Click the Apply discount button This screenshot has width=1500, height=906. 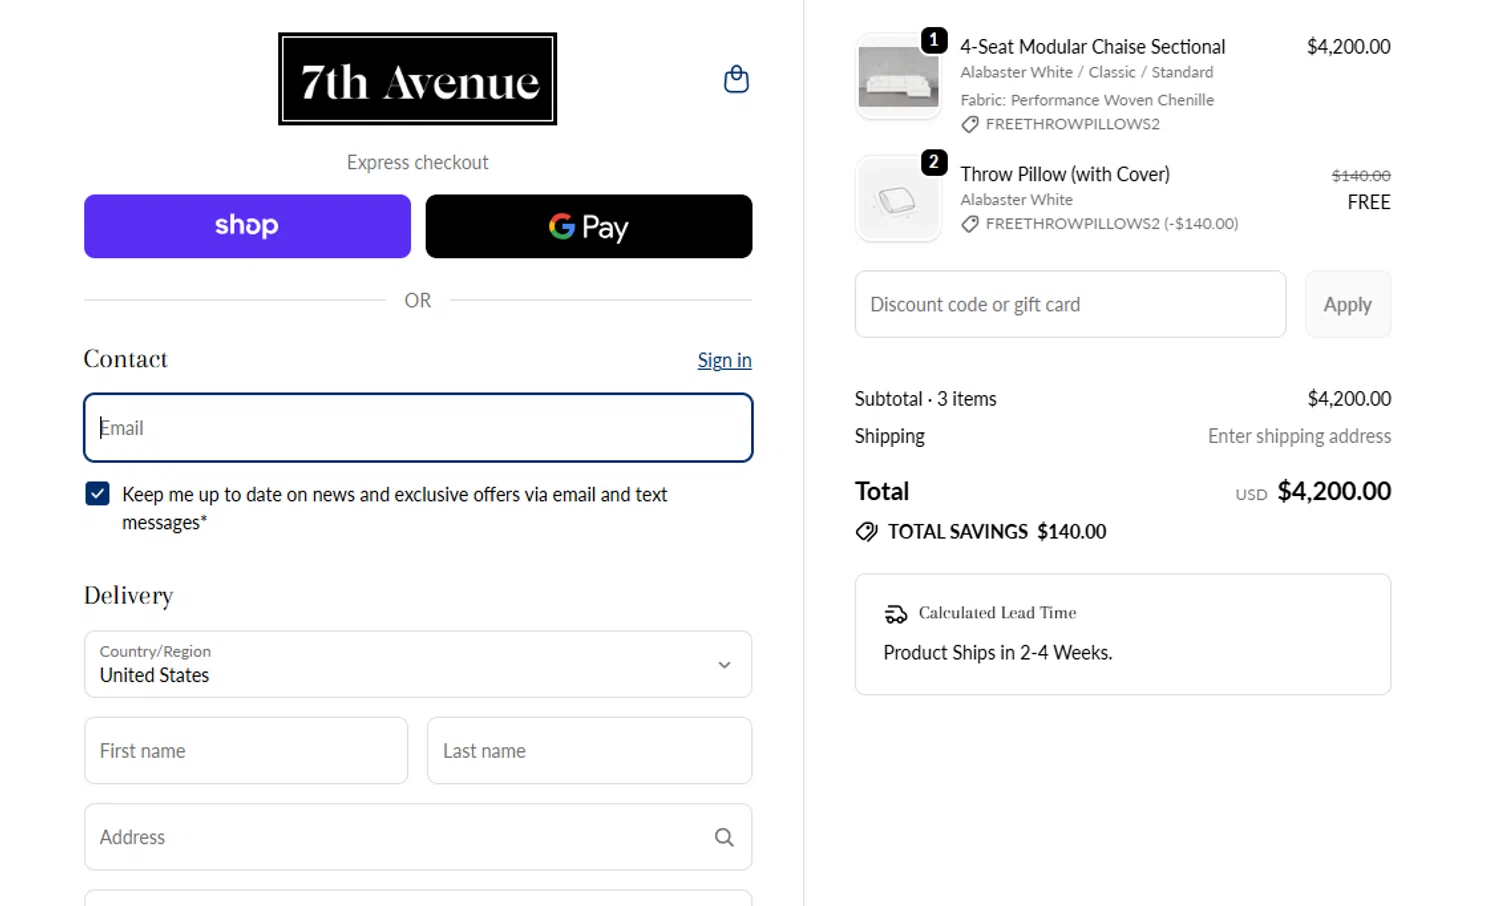[x=1347, y=304]
